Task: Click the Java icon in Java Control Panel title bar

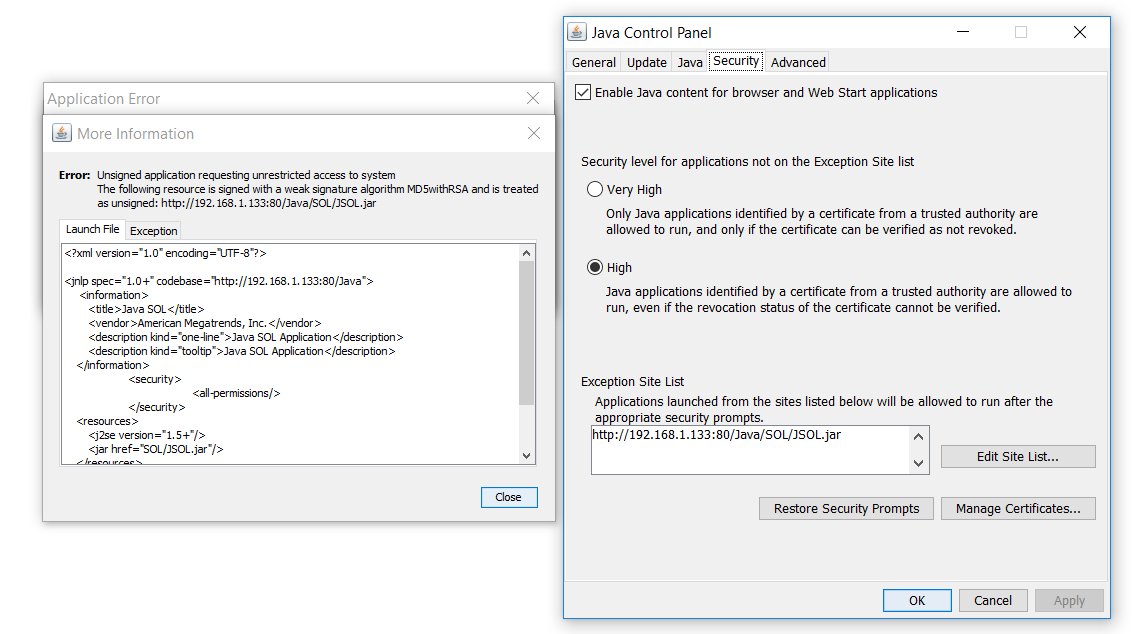Action: [577, 32]
